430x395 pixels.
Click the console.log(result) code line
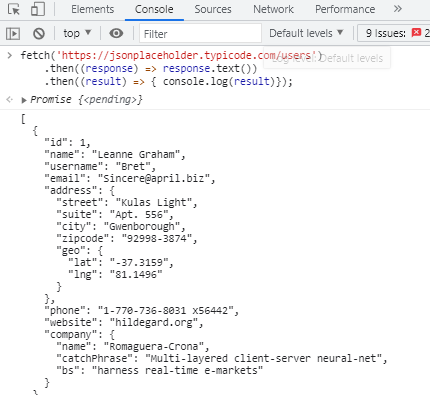[168, 81]
